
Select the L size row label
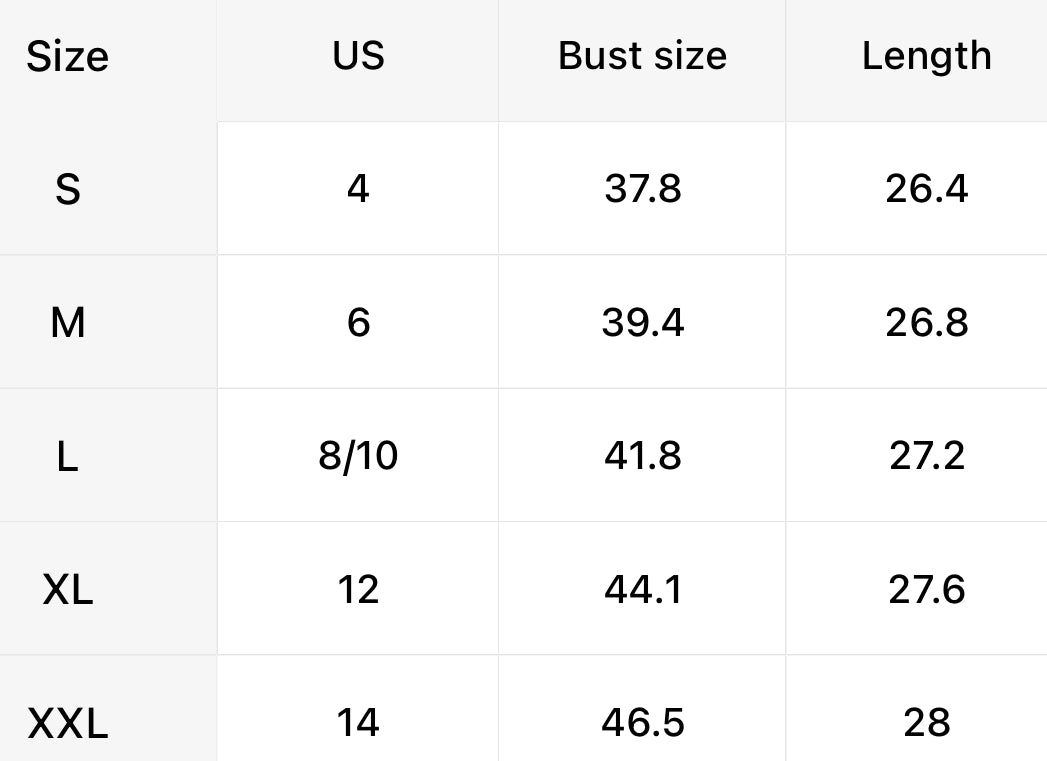tap(67, 457)
